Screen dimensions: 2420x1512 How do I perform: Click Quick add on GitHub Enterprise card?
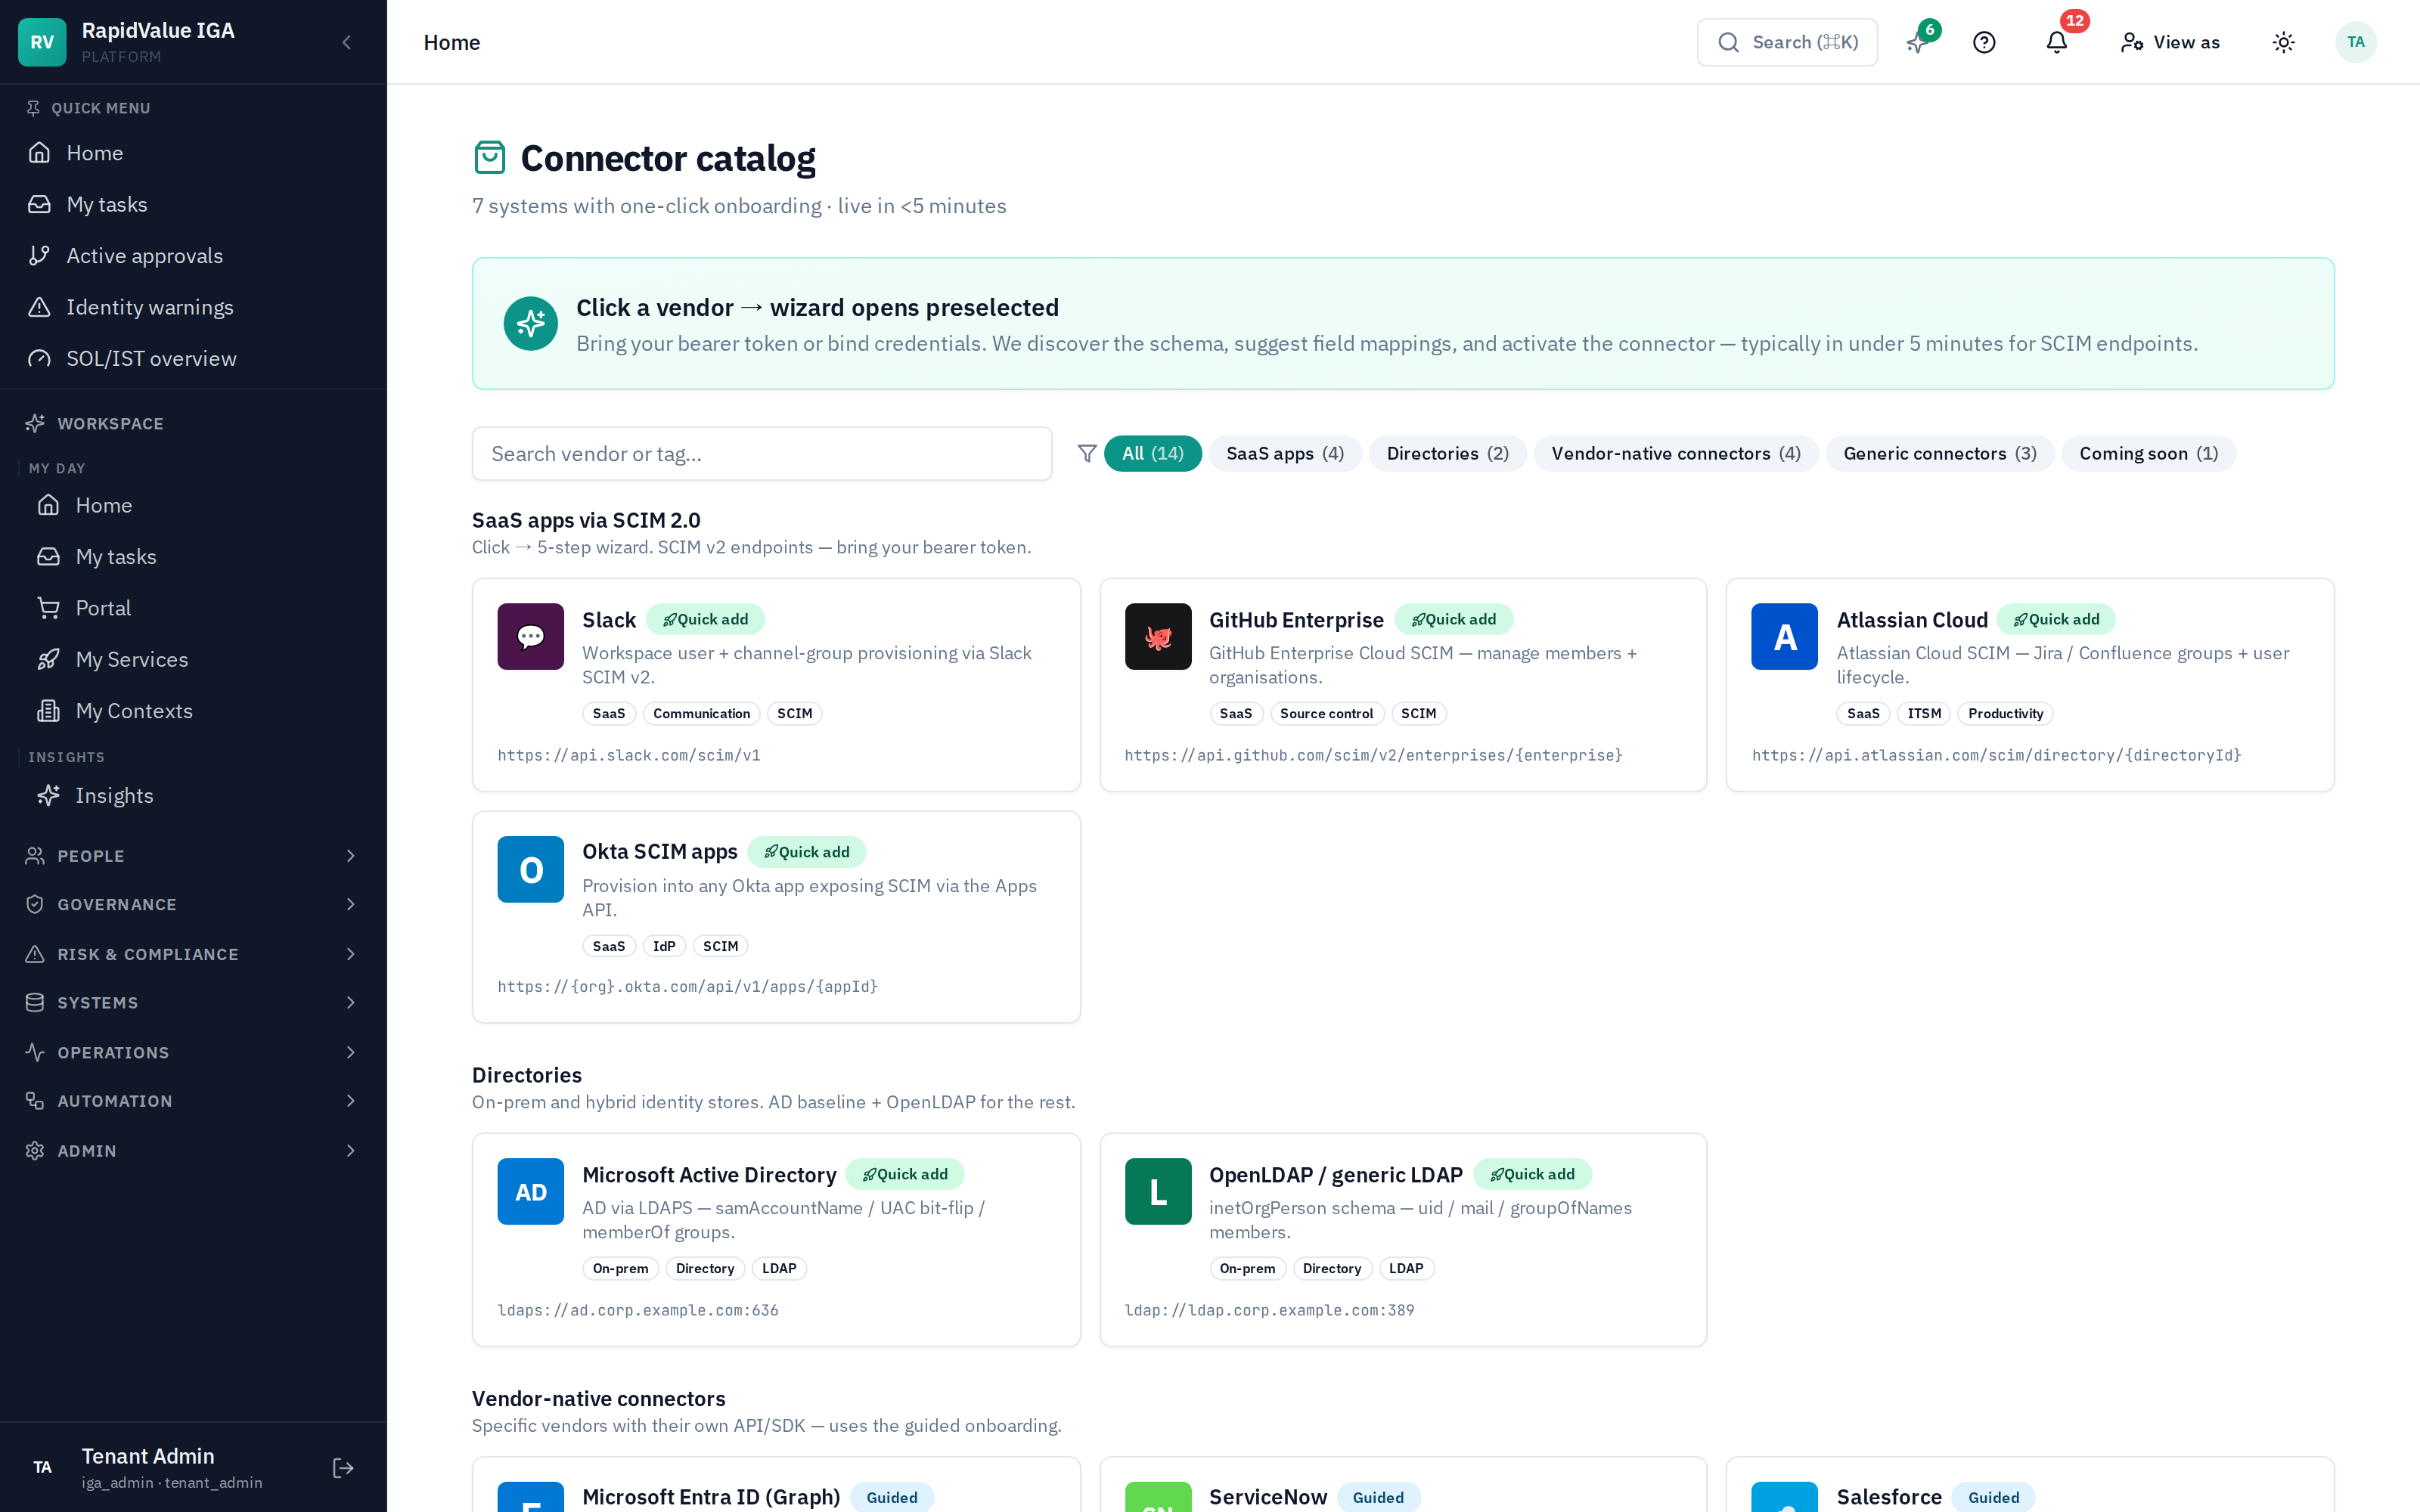point(1454,619)
